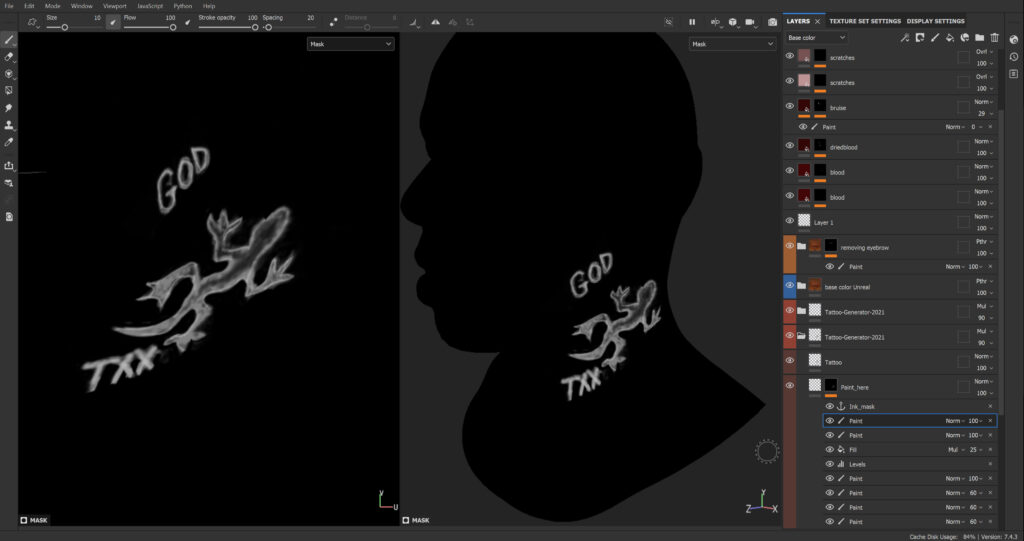This screenshot has height=541, width=1024.
Task: Select the Levels effect row
Action: (x=910, y=464)
